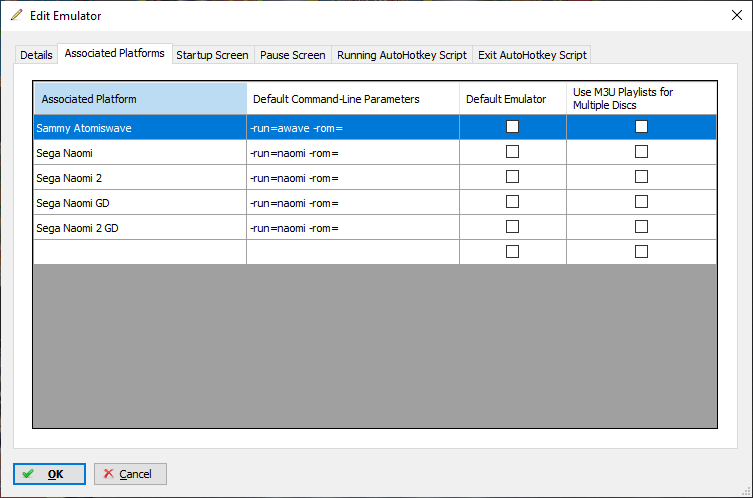Open the Pause Screen tab
The image size is (753, 498).
tap(292, 55)
